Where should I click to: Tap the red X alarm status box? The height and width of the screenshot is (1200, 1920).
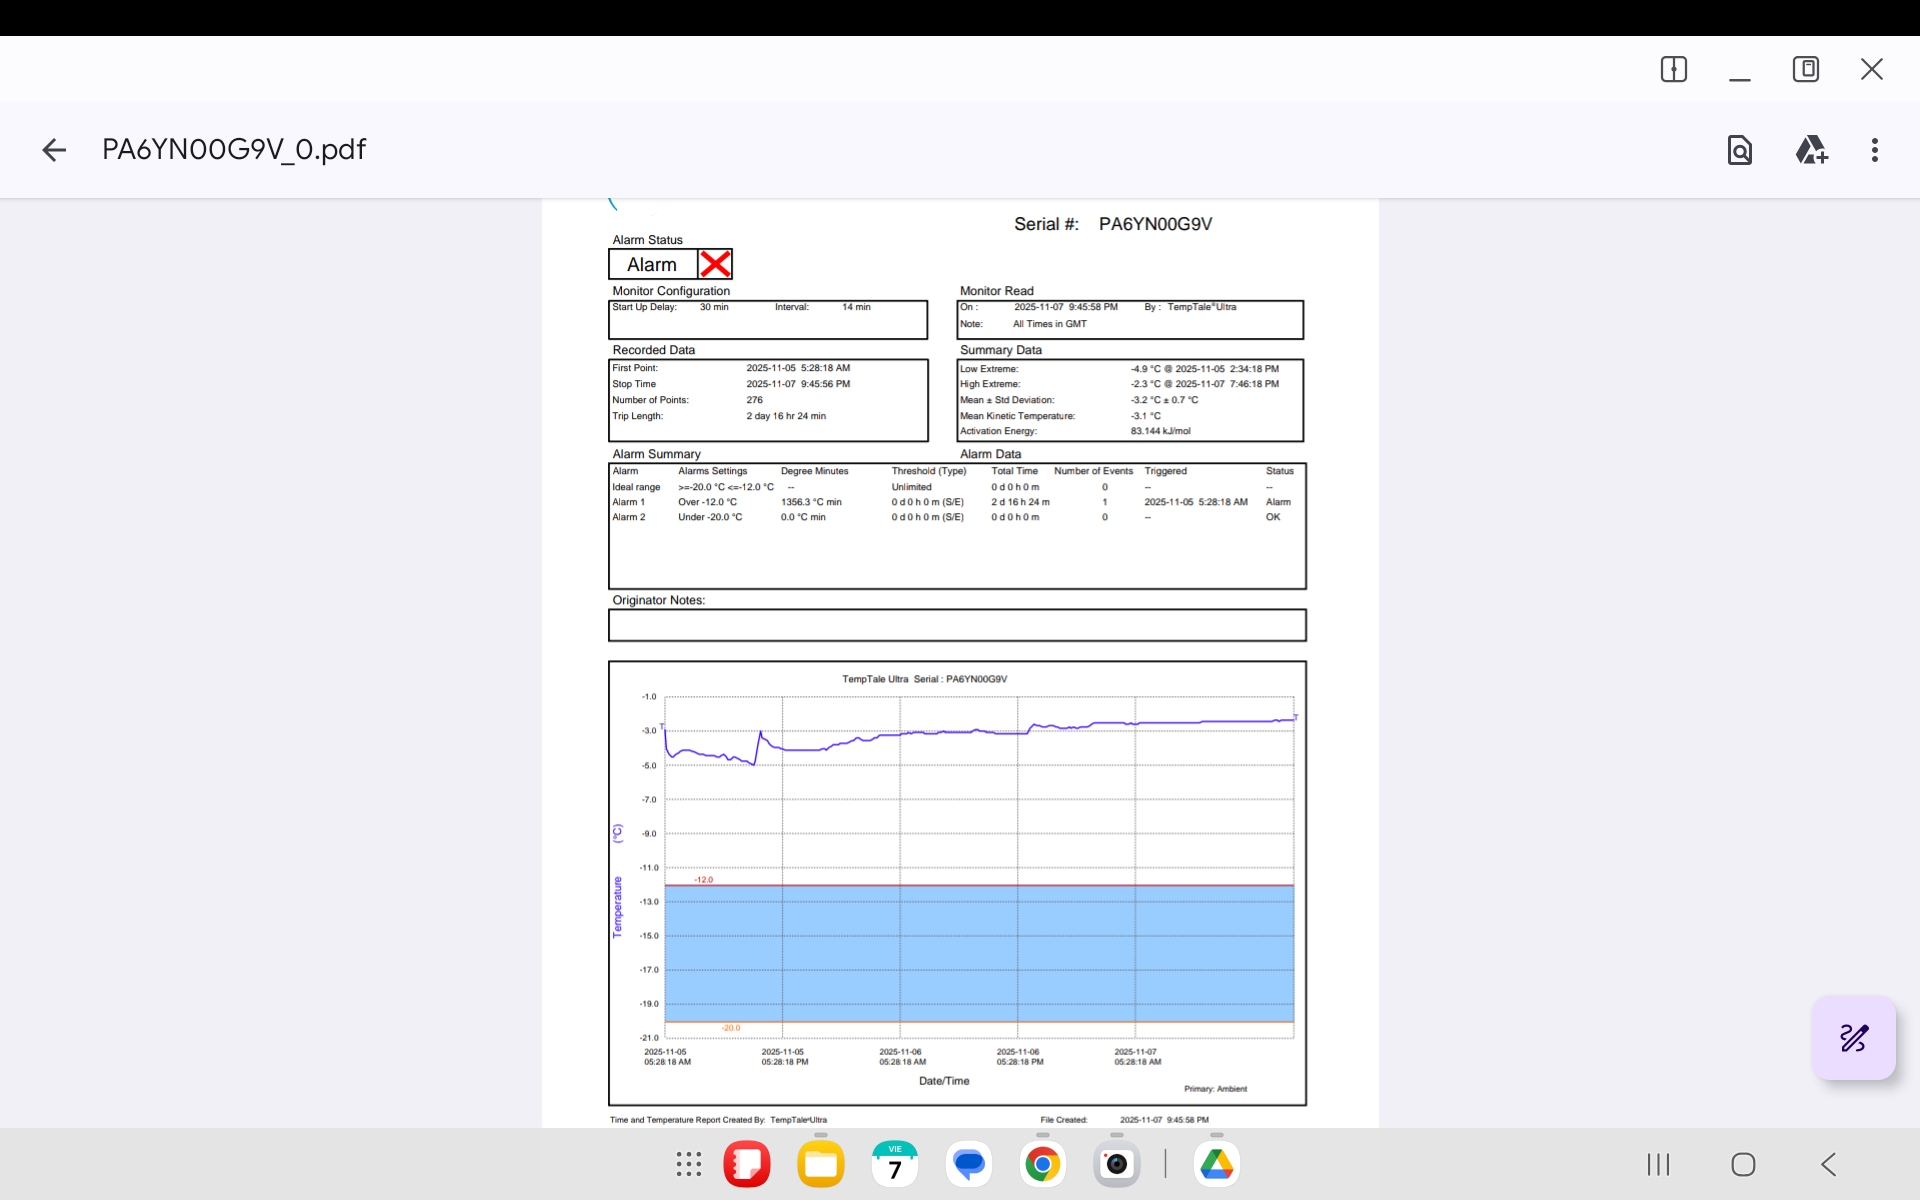[x=715, y=264]
